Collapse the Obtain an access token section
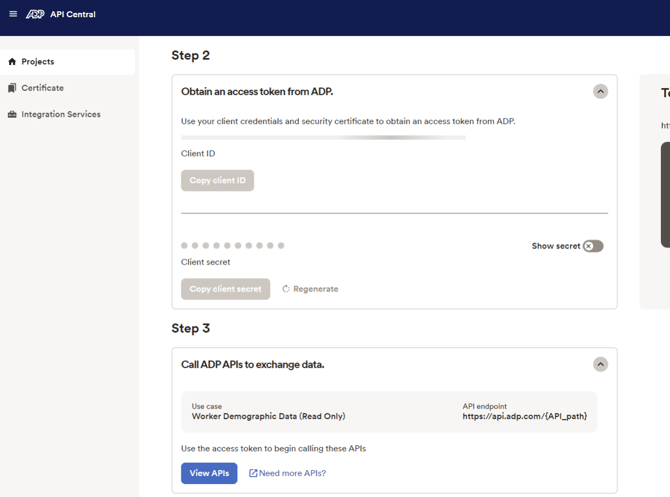670x497 pixels. [600, 91]
